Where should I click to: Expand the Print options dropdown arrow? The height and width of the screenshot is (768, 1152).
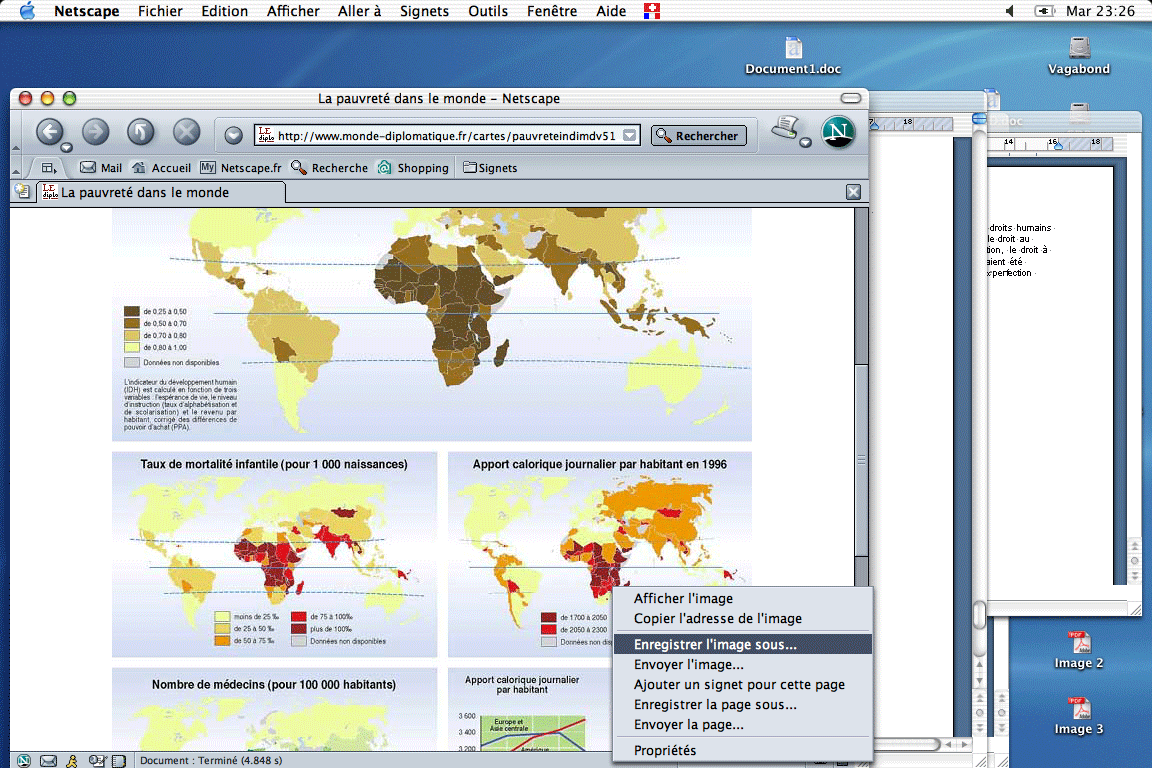[805, 143]
